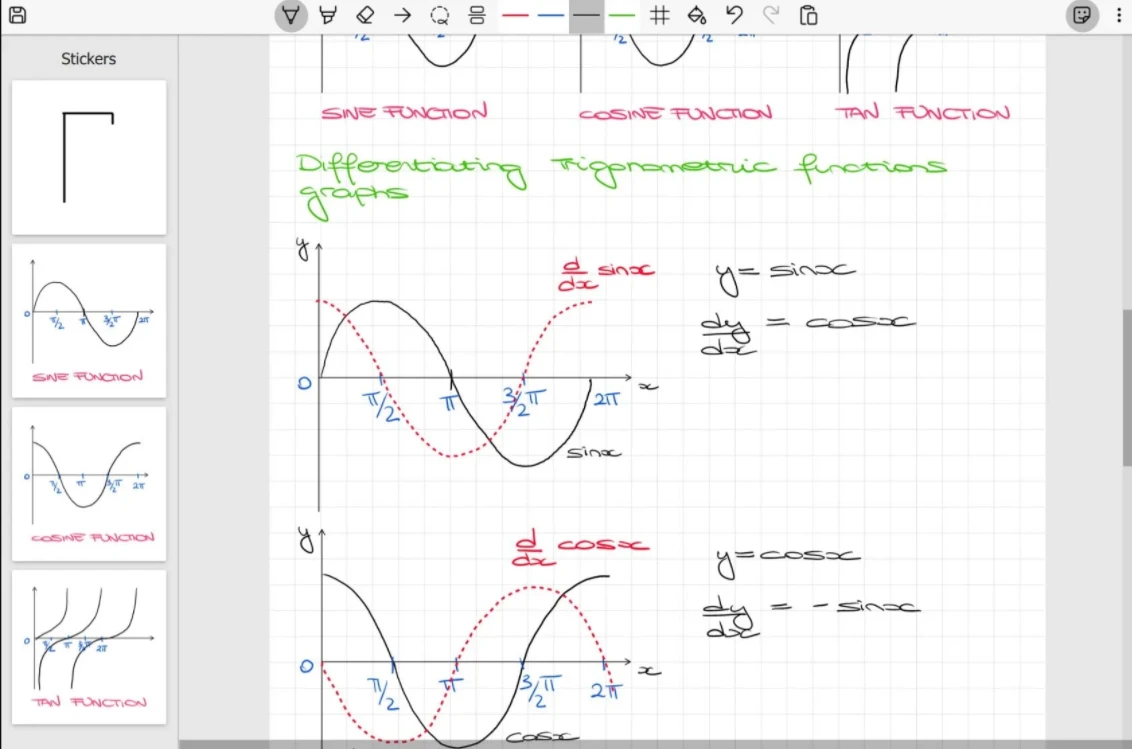Save the note with the save icon
The width and height of the screenshot is (1132, 749).
tap(17, 15)
